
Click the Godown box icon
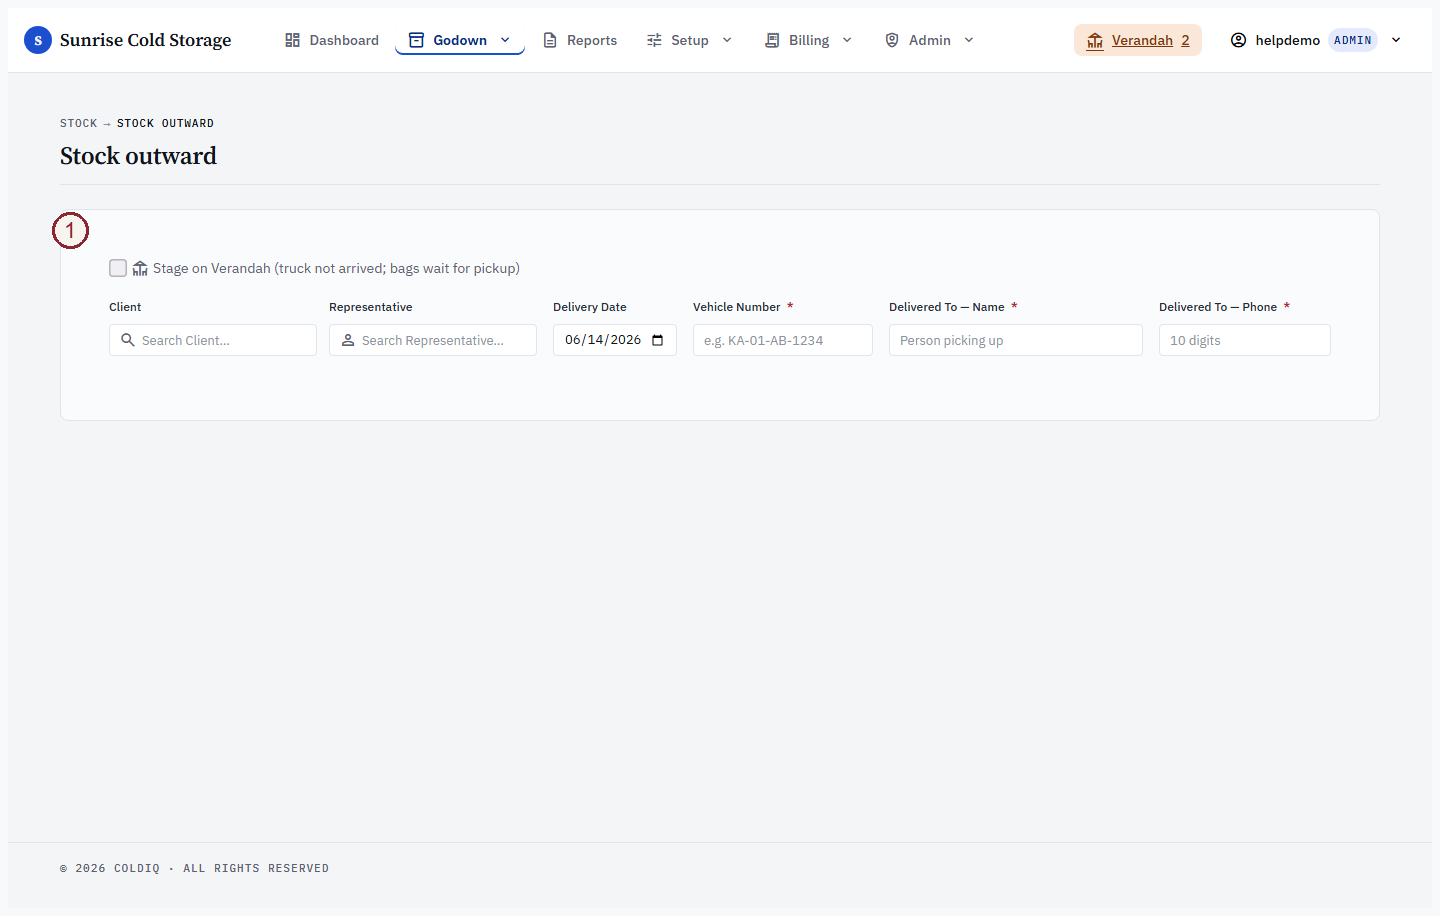(x=416, y=40)
